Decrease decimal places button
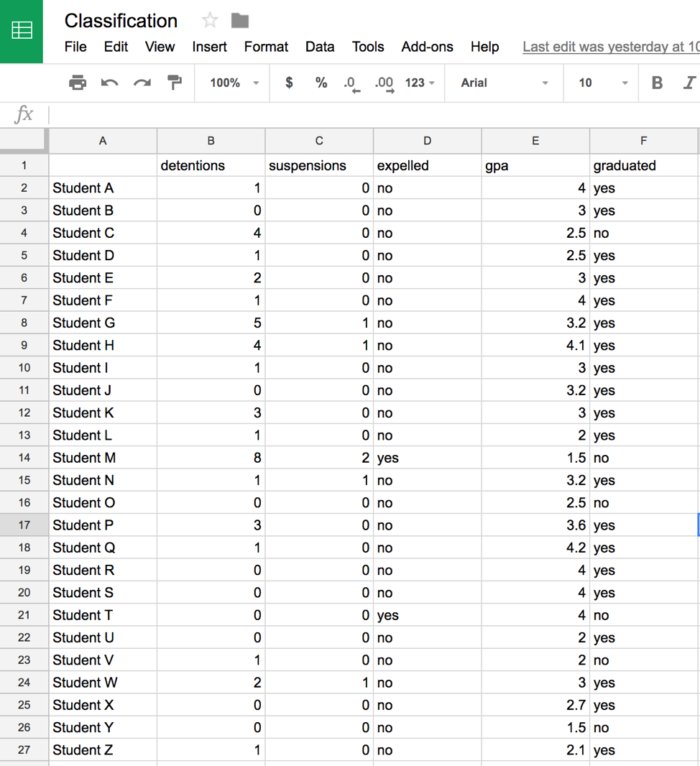 tap(352, 84)
